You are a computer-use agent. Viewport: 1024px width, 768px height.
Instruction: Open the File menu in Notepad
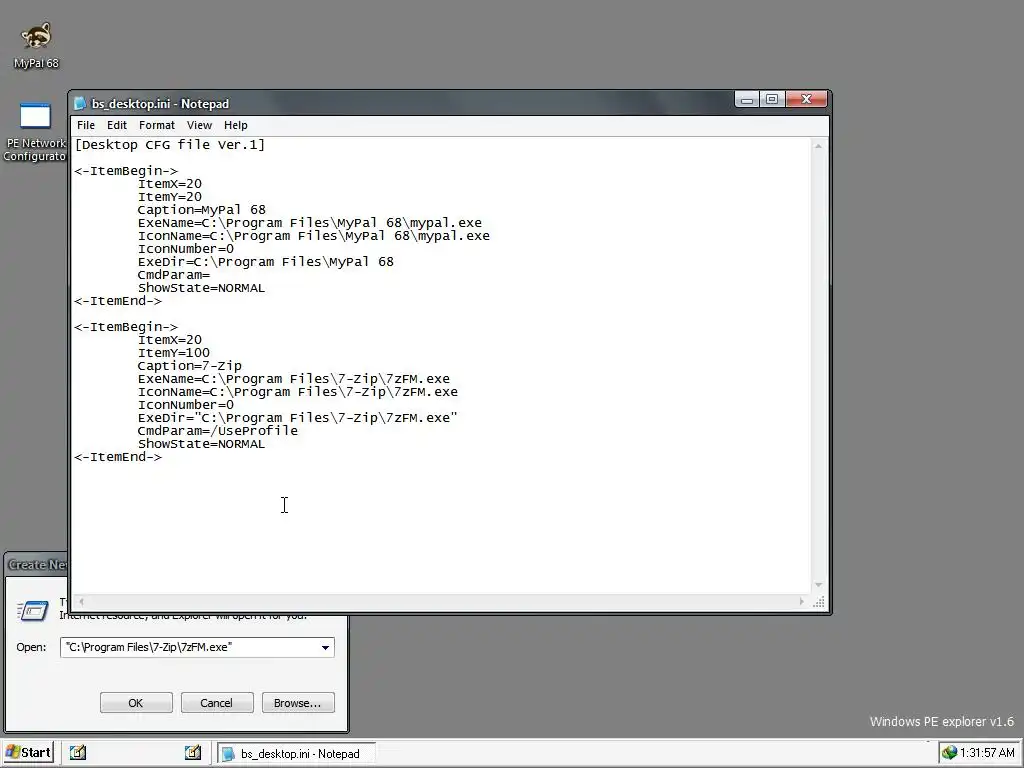click(86, 125)
